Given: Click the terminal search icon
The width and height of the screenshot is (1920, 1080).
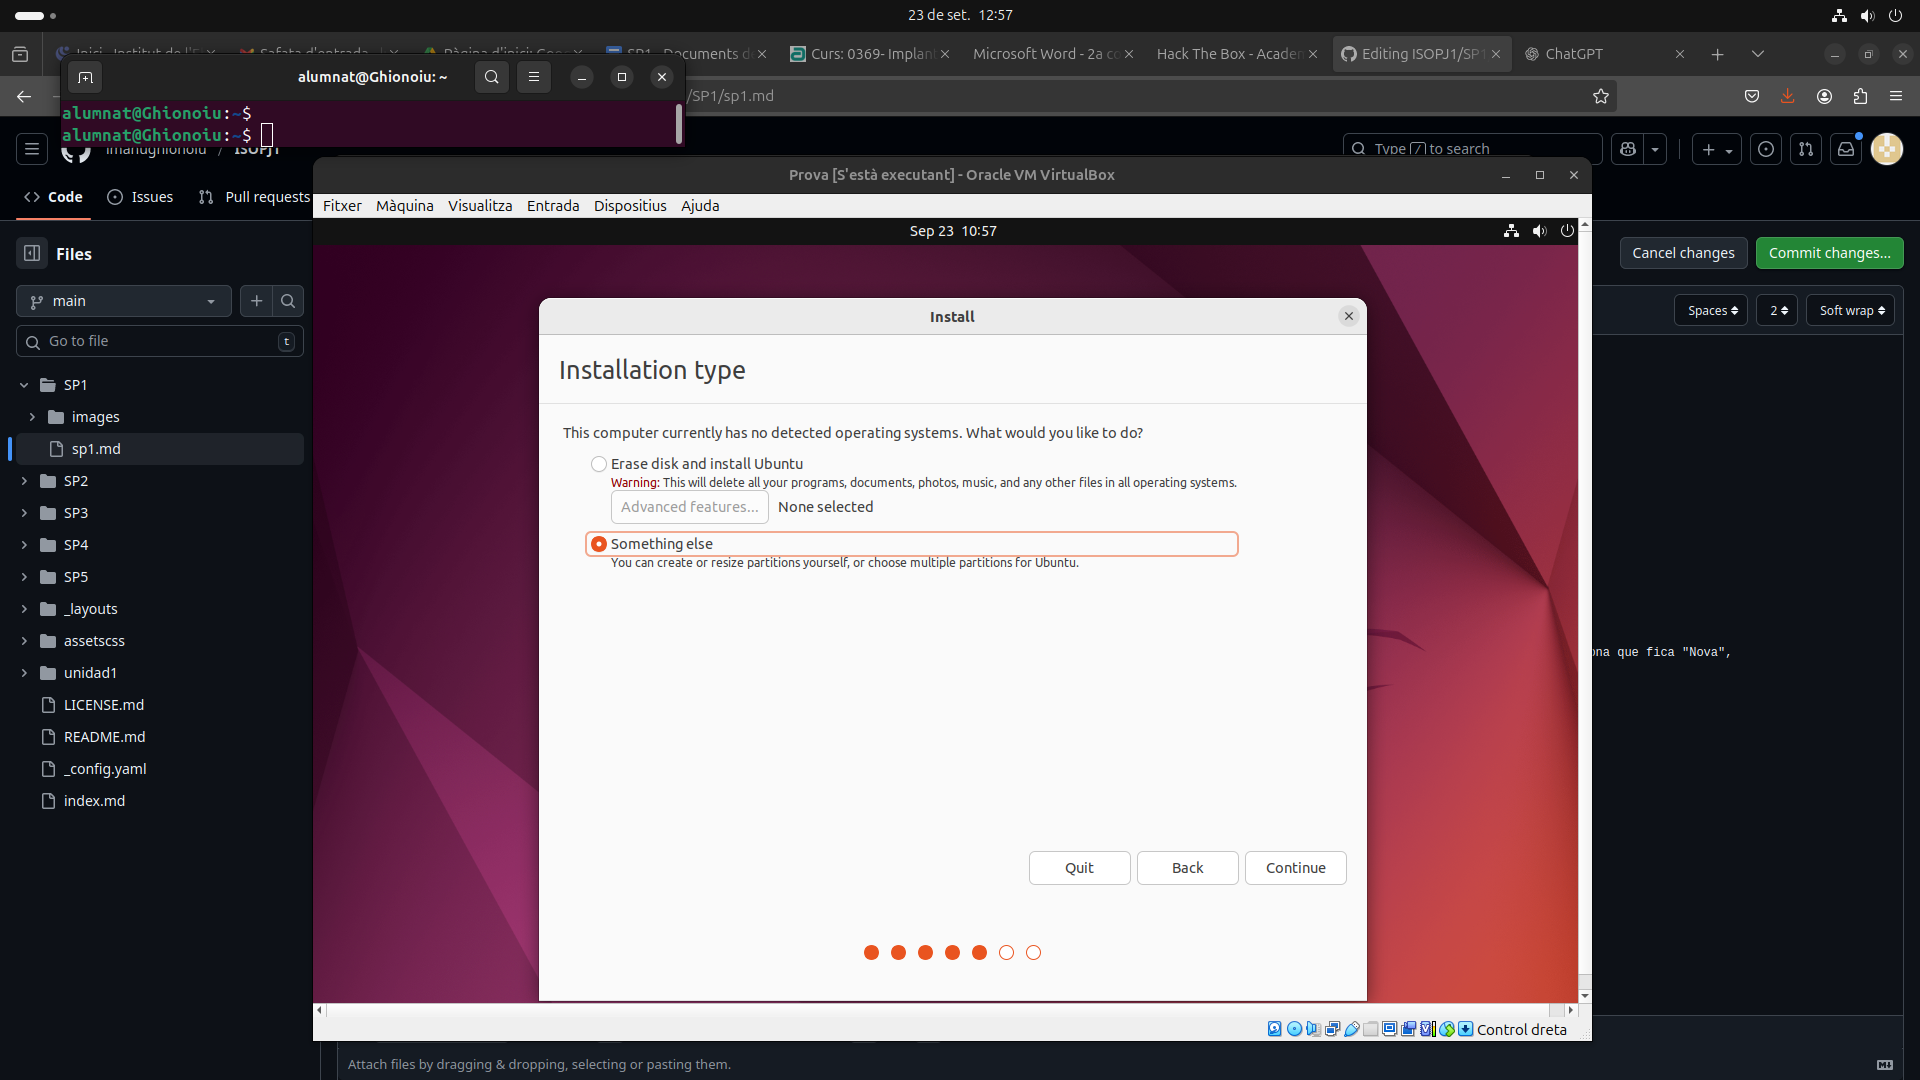Looking at the screenshot, I should (491, 77).
